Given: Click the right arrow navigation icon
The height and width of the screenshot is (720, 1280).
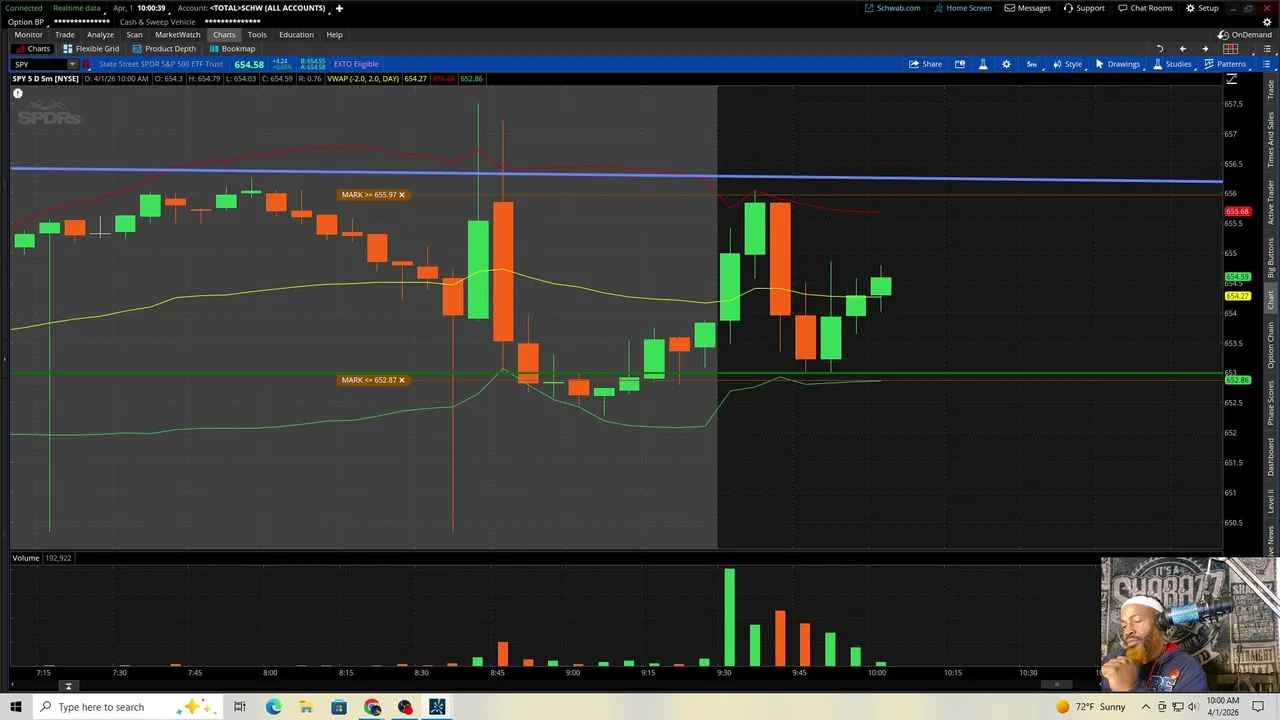Looking at the screenshot, I should (1205, 49).
